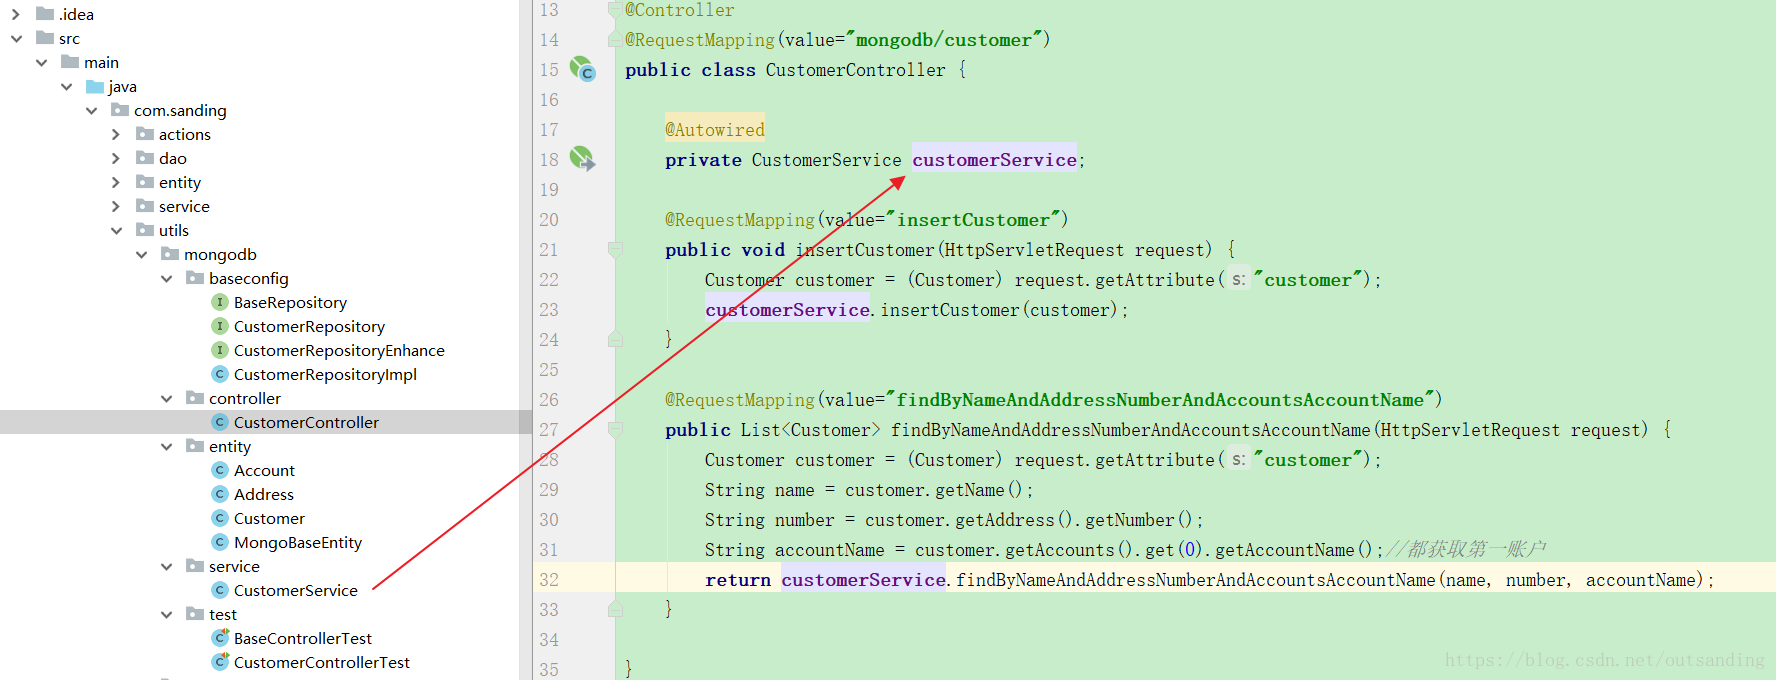Toggle the code fold marker on line 27

pos(615,429)
